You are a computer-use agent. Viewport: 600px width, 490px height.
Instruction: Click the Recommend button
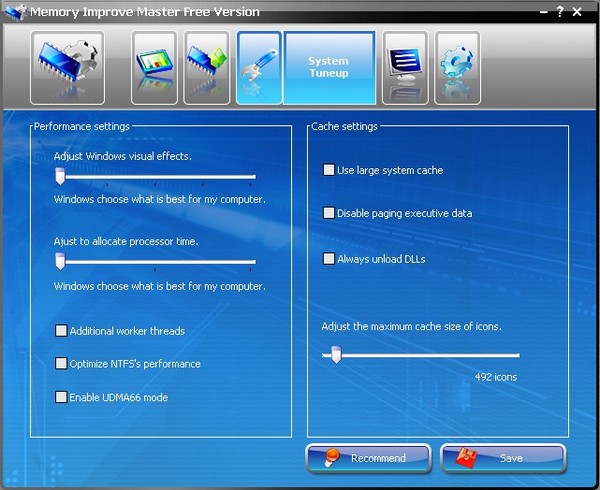point(366,458)
